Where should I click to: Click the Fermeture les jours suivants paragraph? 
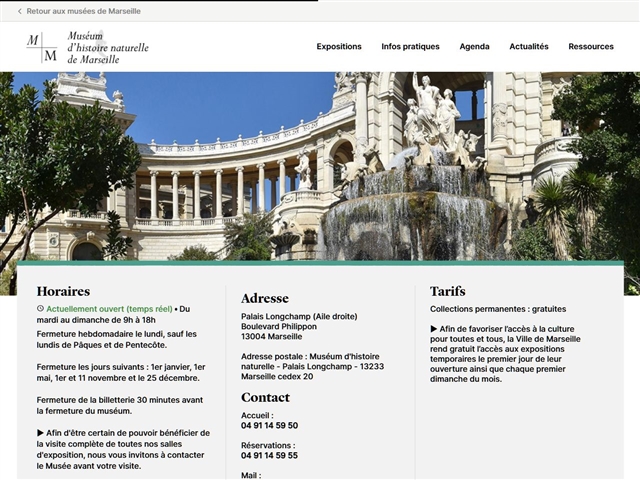[x=121, y=372]
